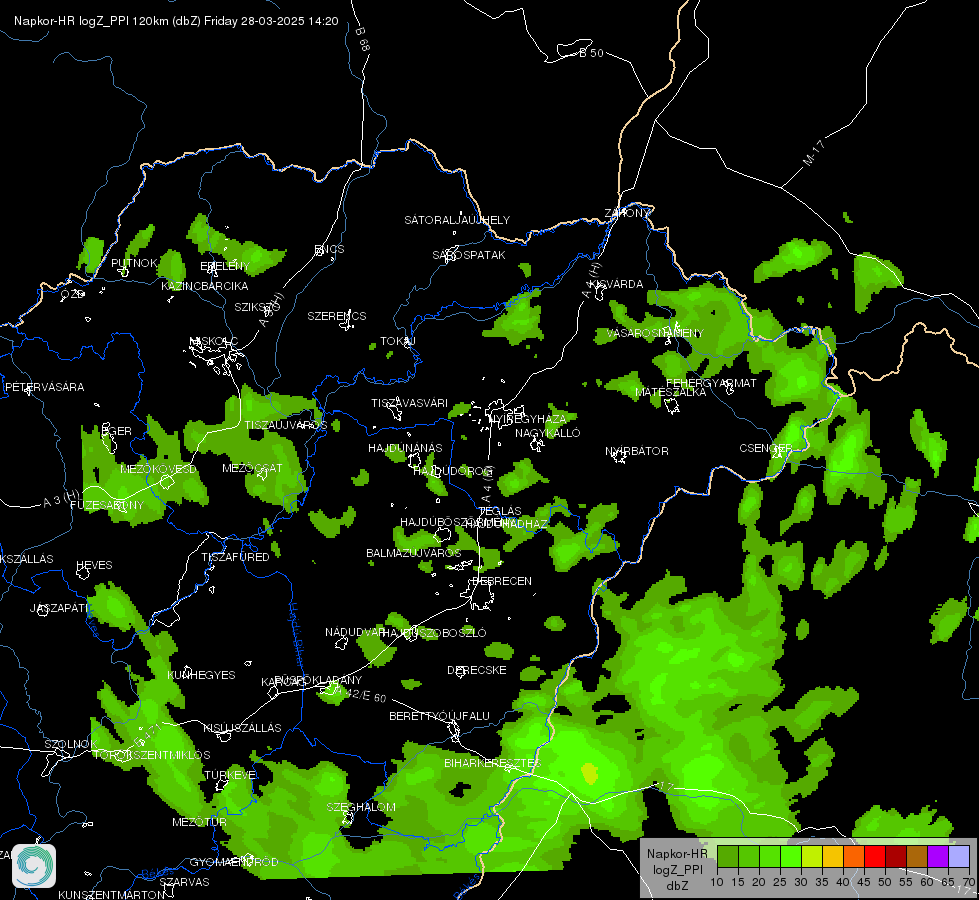
Task: Click the NAGYKALLO city label
Action: 548,433
